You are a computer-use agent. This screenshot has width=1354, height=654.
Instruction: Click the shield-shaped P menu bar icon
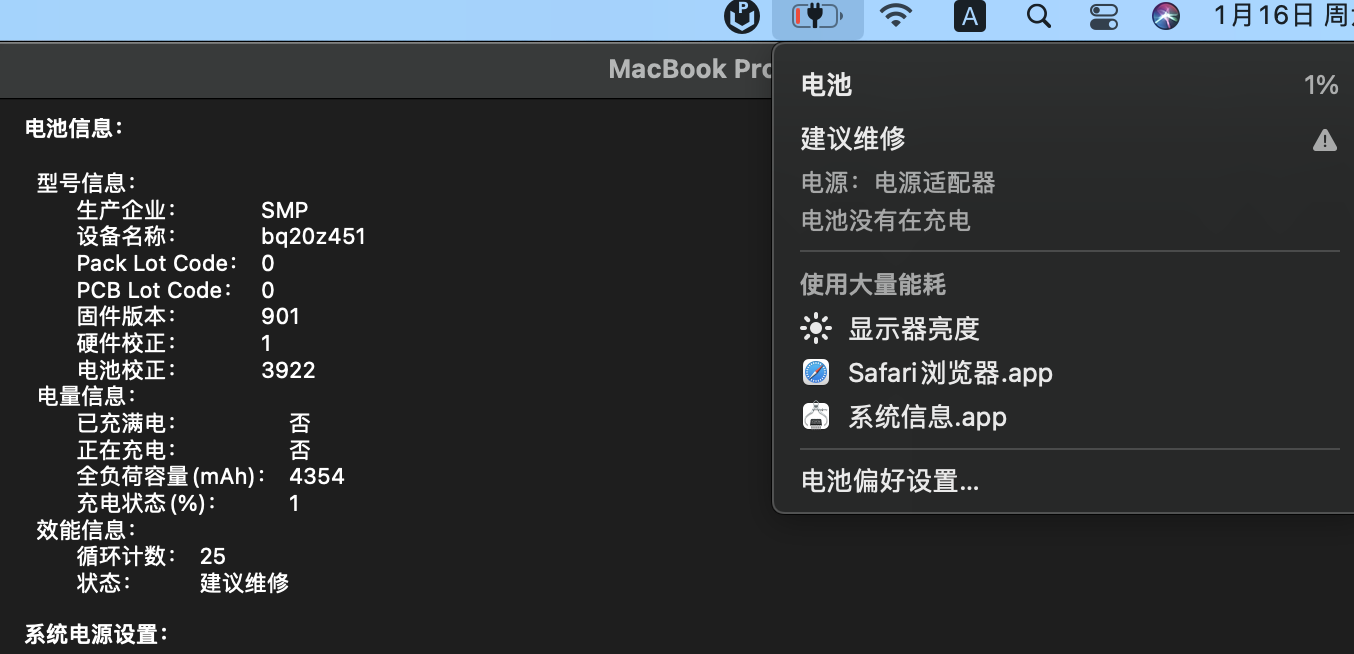(742, 17)
